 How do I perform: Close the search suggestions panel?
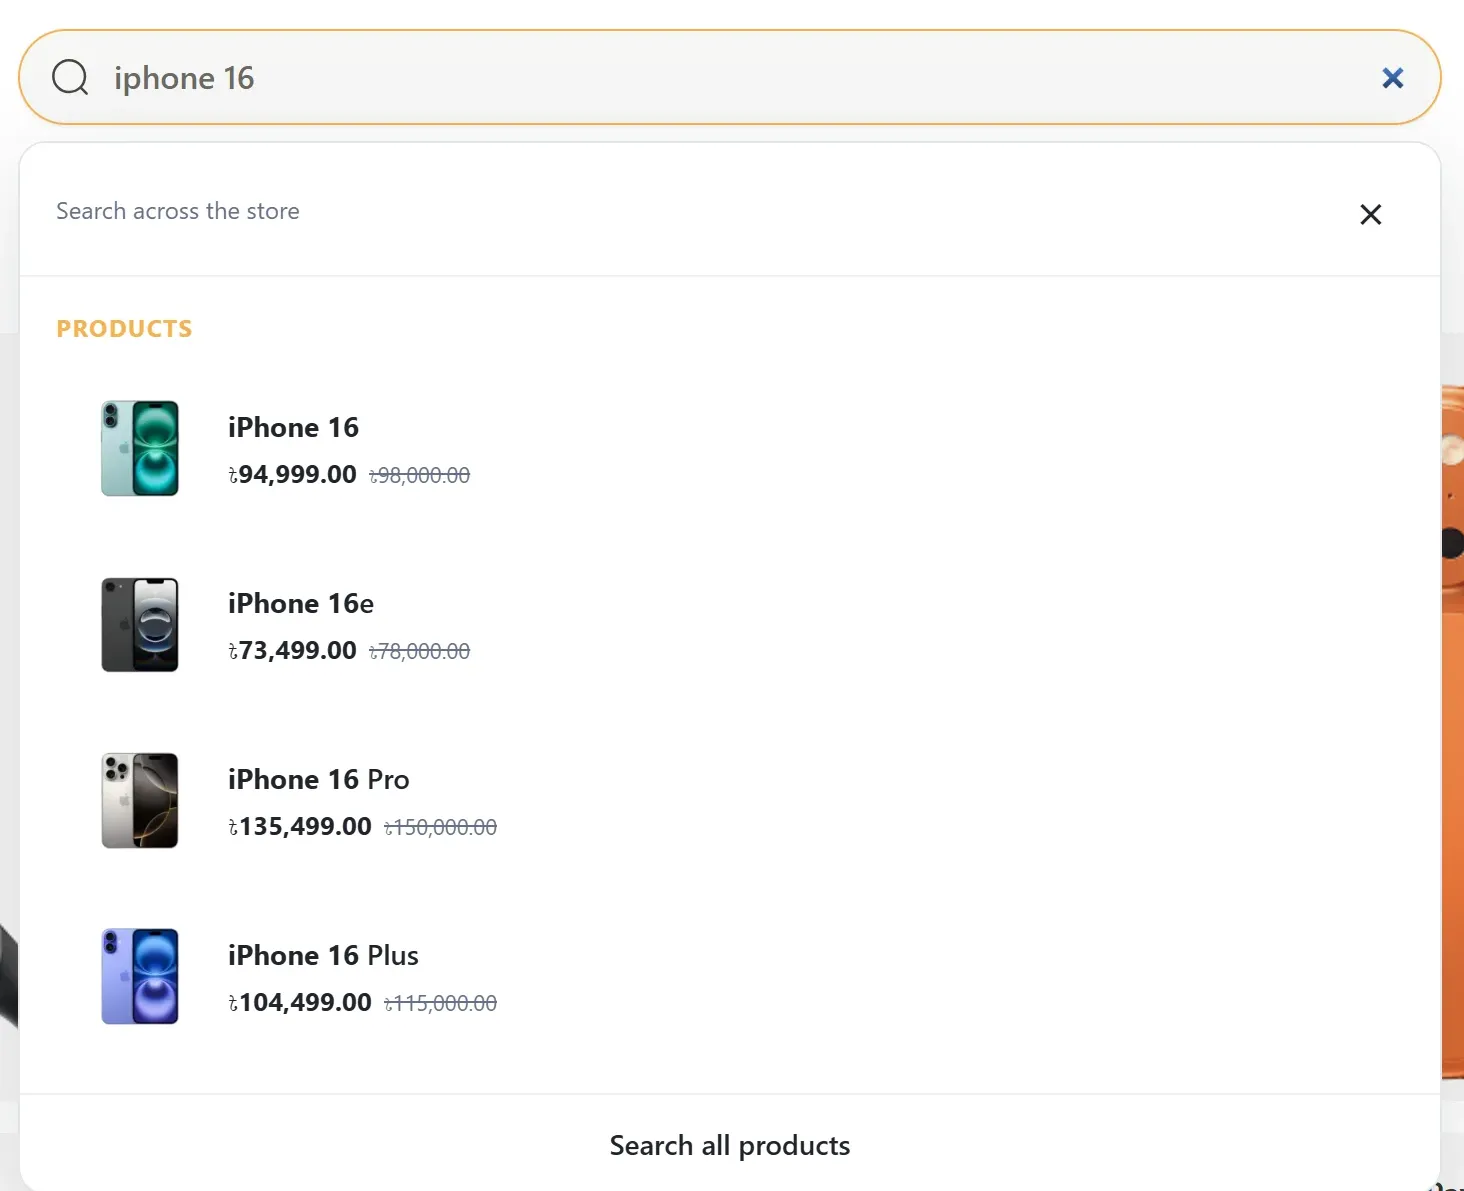(x=1370, y=214)
